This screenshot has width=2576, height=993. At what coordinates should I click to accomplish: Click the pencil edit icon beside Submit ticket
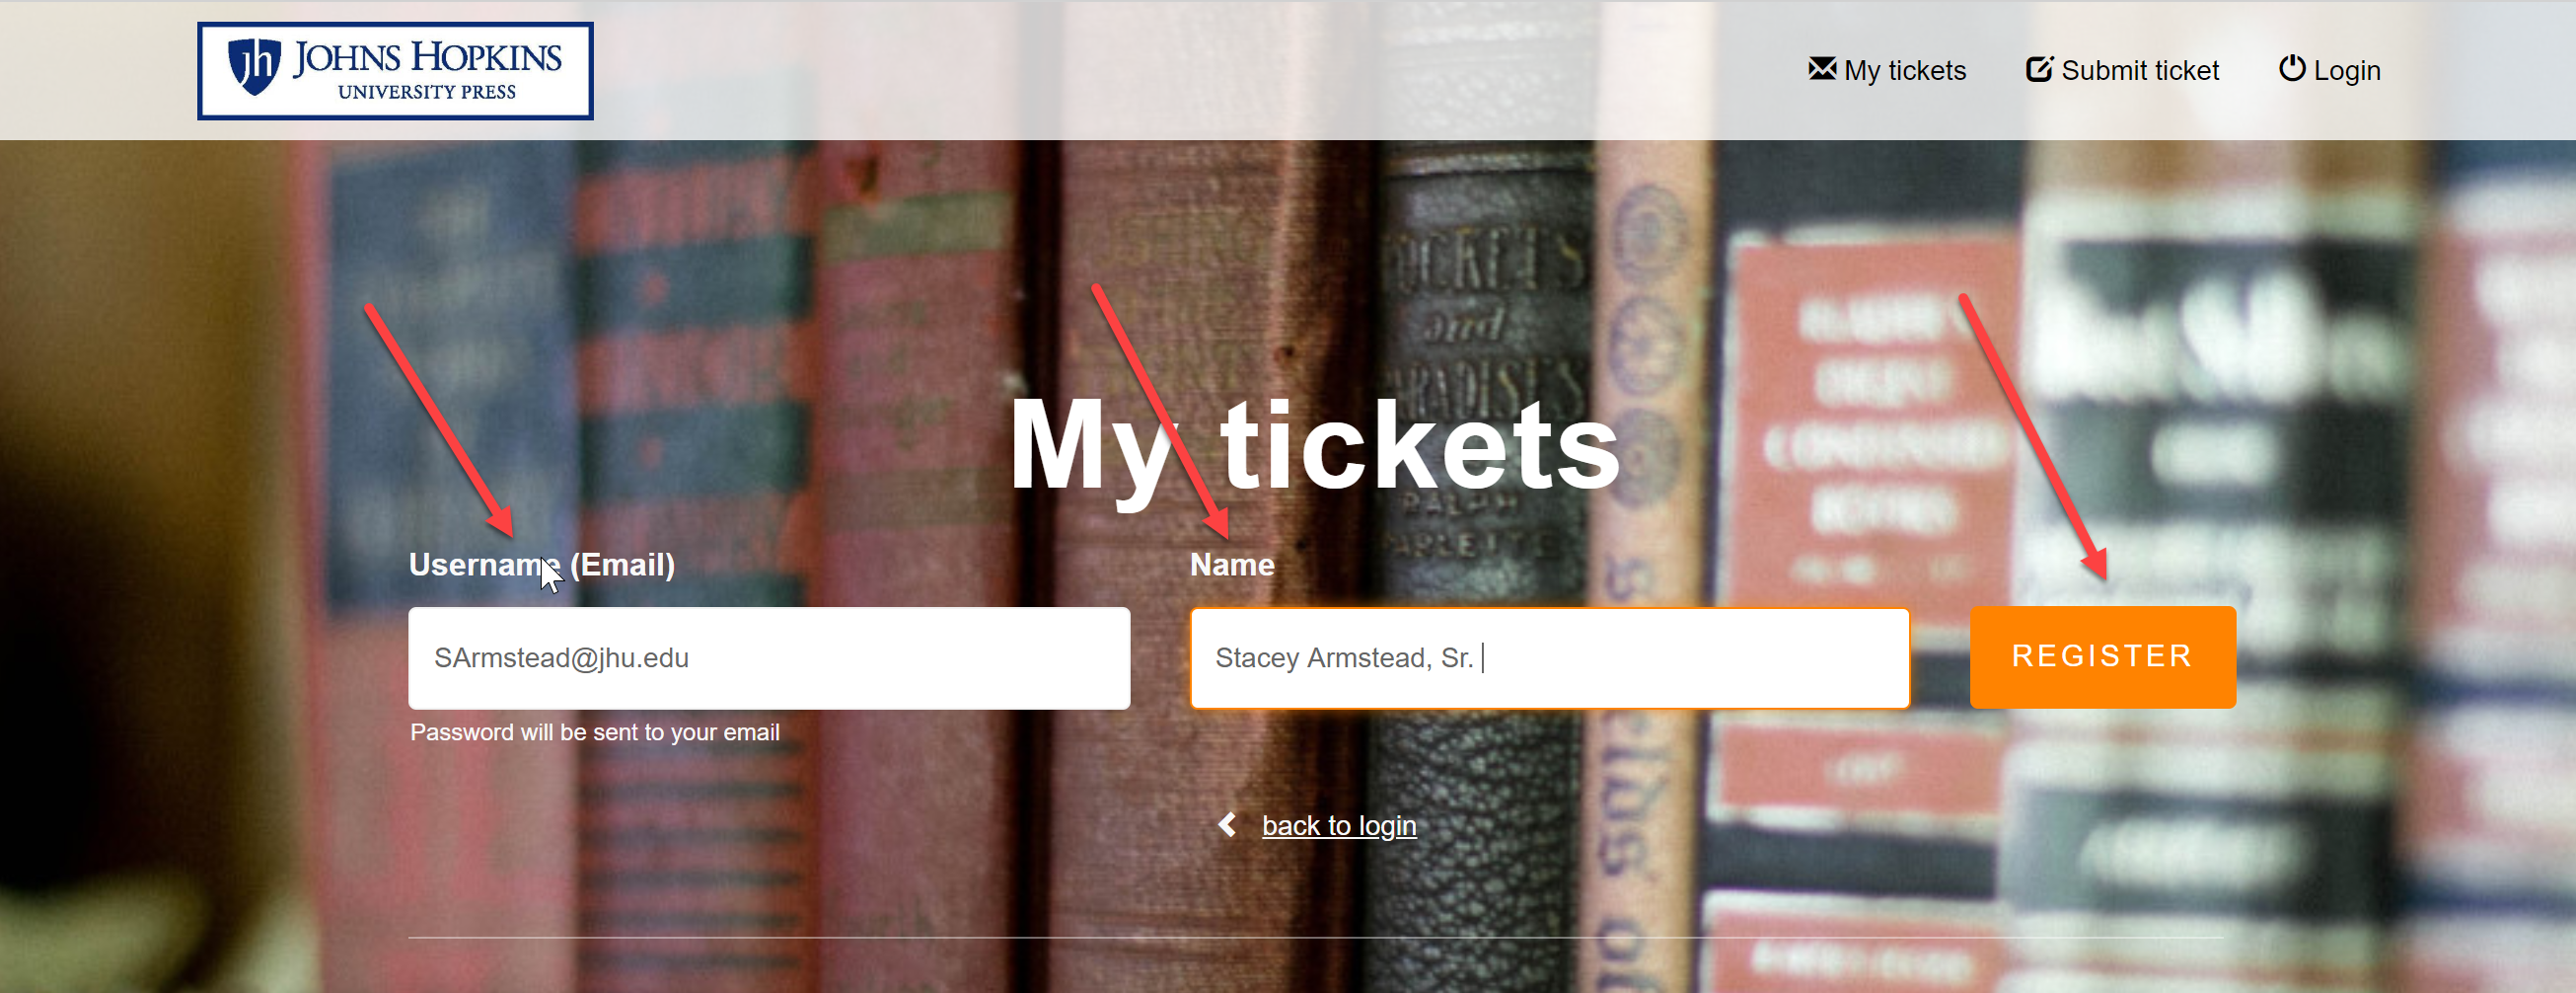pos(2039,69)
